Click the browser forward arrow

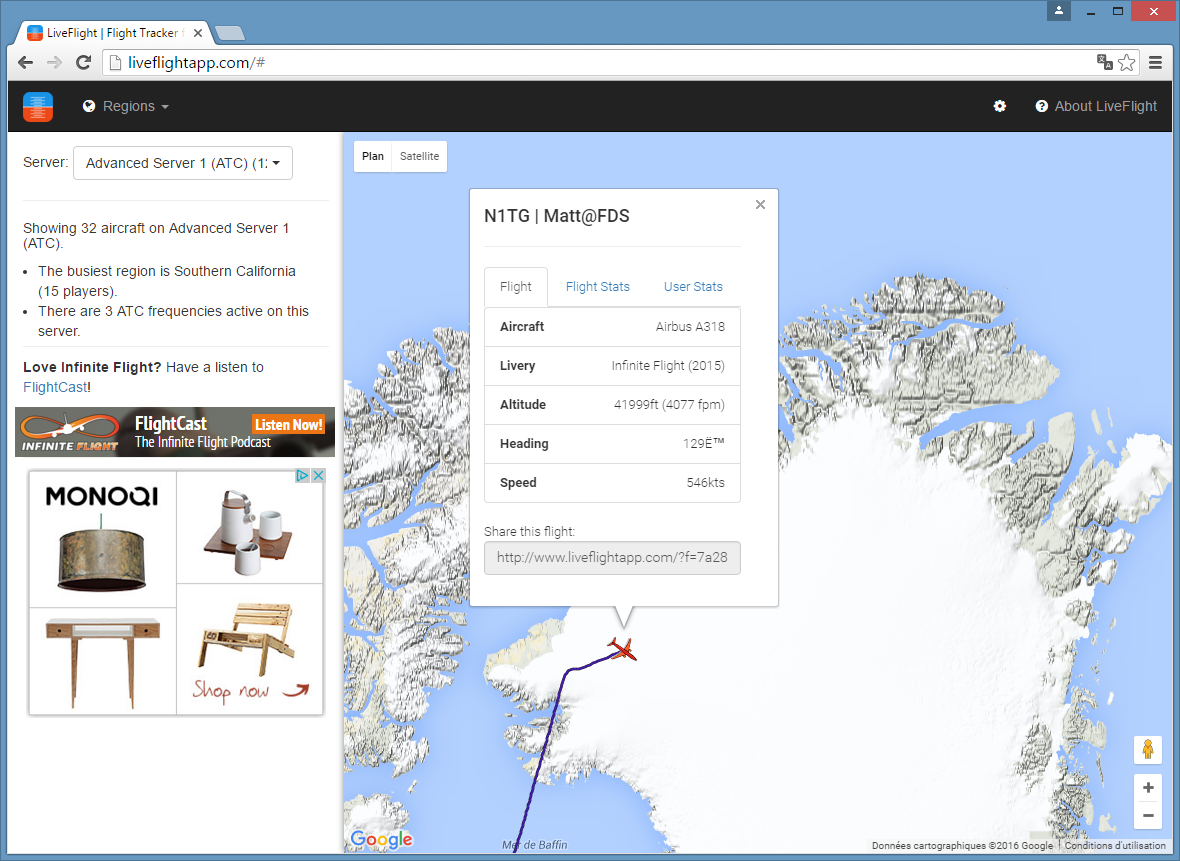point(54,62)
